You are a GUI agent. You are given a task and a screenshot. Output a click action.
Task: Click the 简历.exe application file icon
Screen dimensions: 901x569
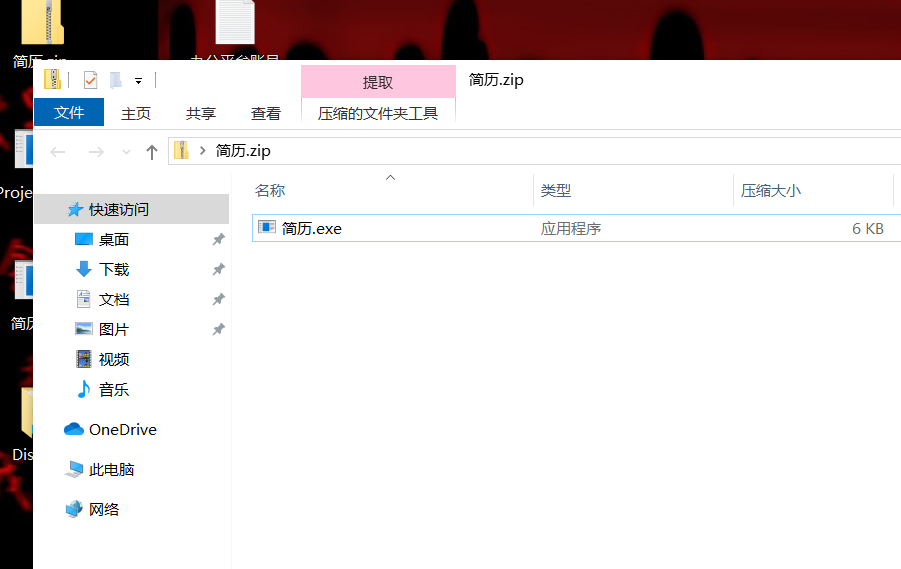pyautogui.click(x=267, y=228)
